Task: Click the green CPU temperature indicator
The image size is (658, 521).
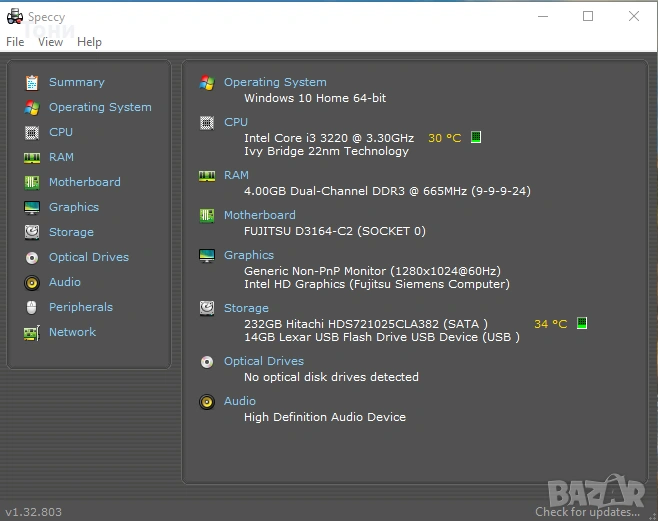Action: pyautogui.click(x=476, y=137)
